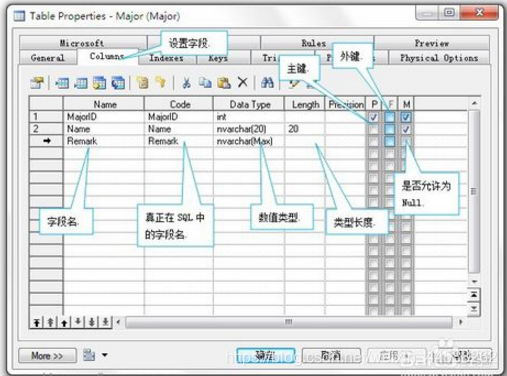The image size is (507, 376).
Task: Click the Length cell showing 20
Action: [x=305, y=129]
